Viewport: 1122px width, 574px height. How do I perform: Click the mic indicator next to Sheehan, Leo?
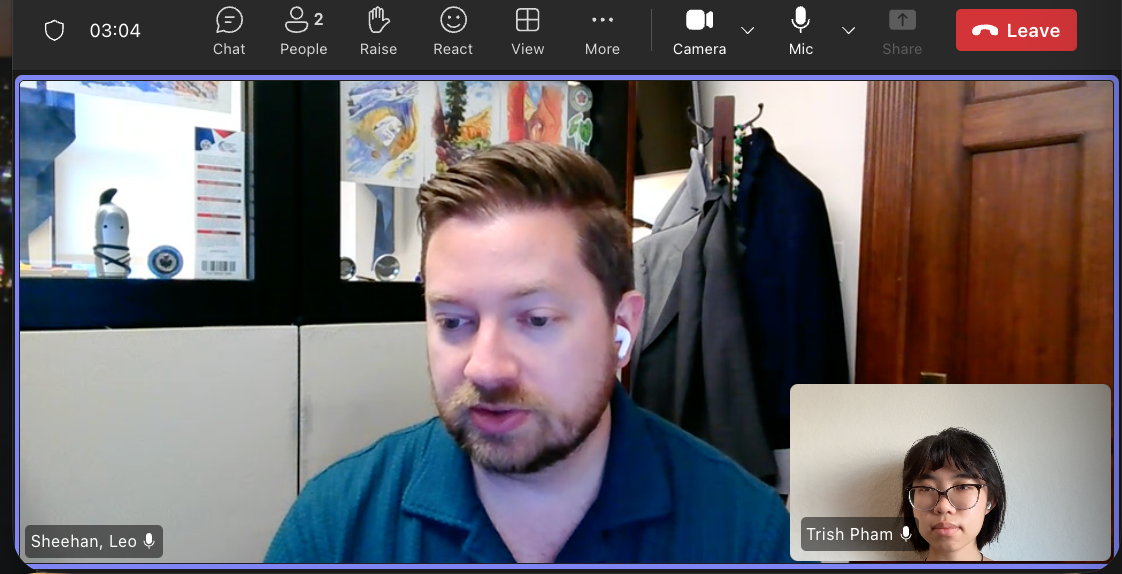150,541
